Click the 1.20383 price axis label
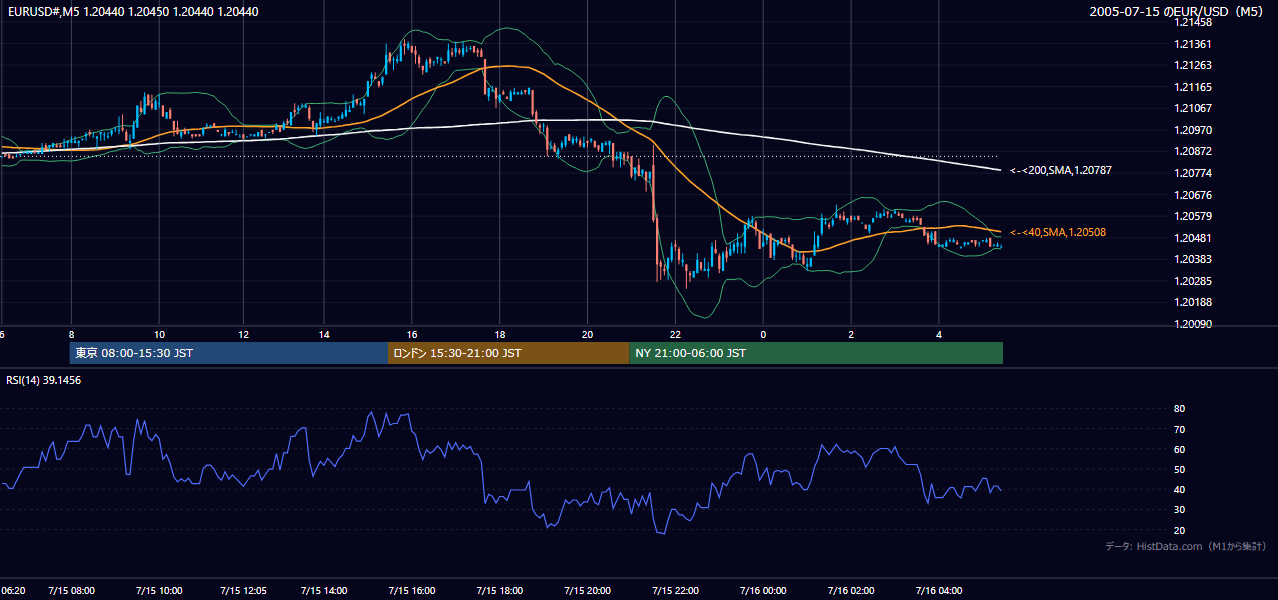 tap(1192, 259)
